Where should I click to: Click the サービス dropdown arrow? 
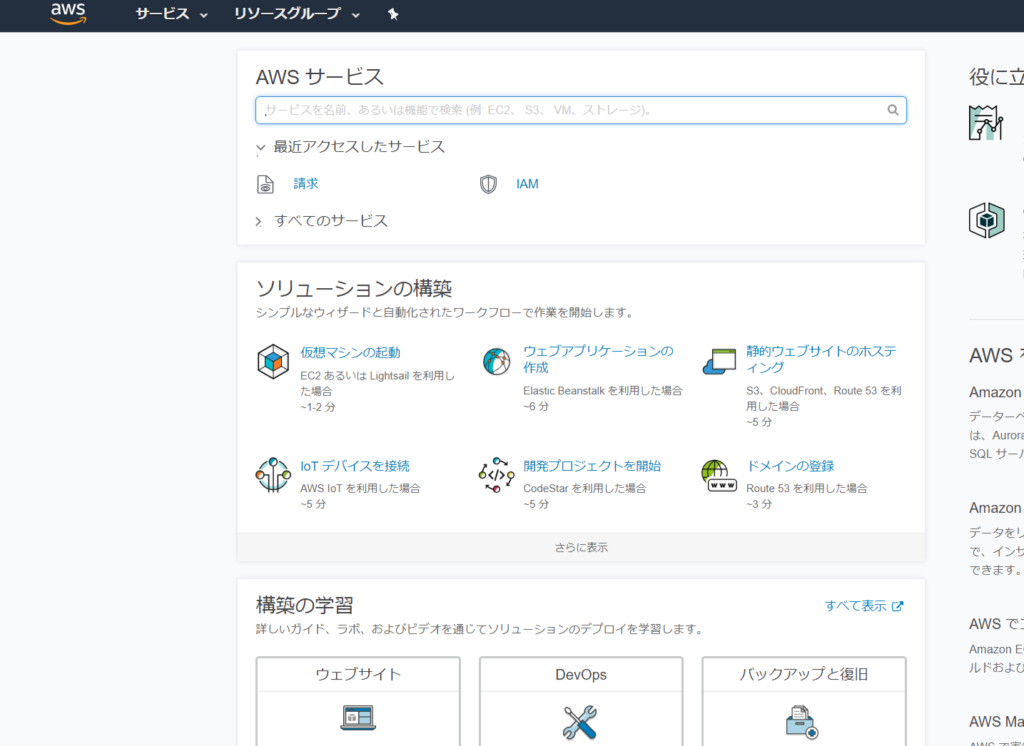204,15
